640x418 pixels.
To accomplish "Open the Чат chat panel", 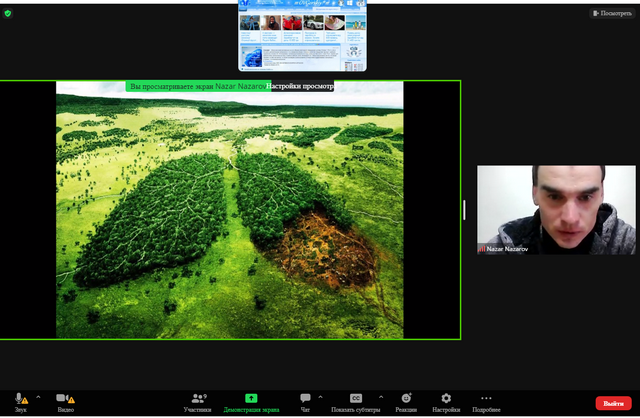I will 305,399.
